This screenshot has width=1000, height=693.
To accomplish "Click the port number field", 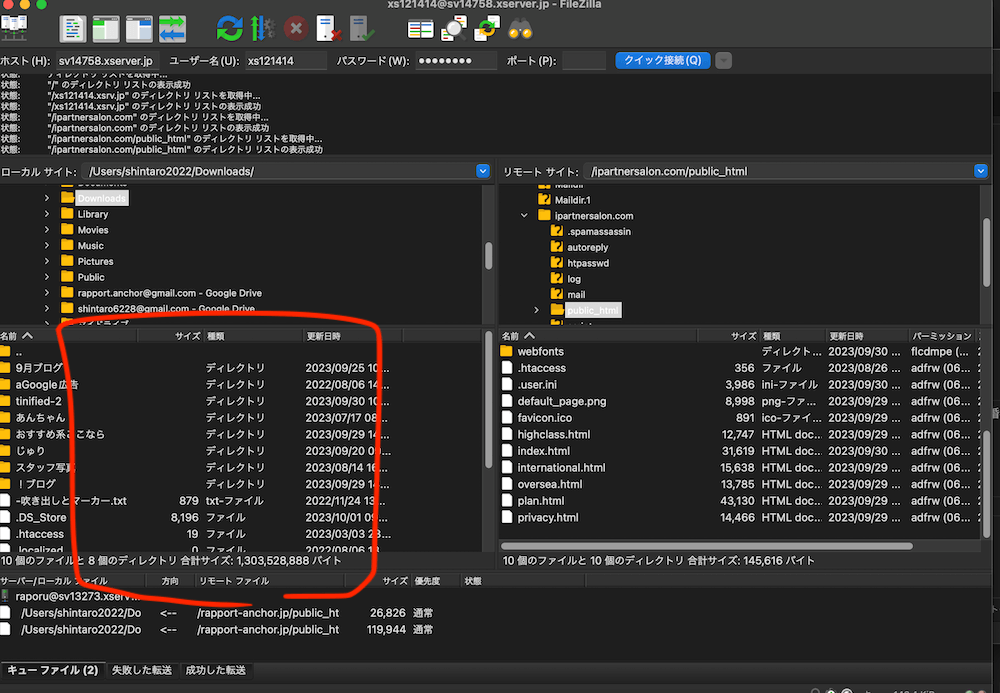I will pyautogui.click(x=584, y=61).
